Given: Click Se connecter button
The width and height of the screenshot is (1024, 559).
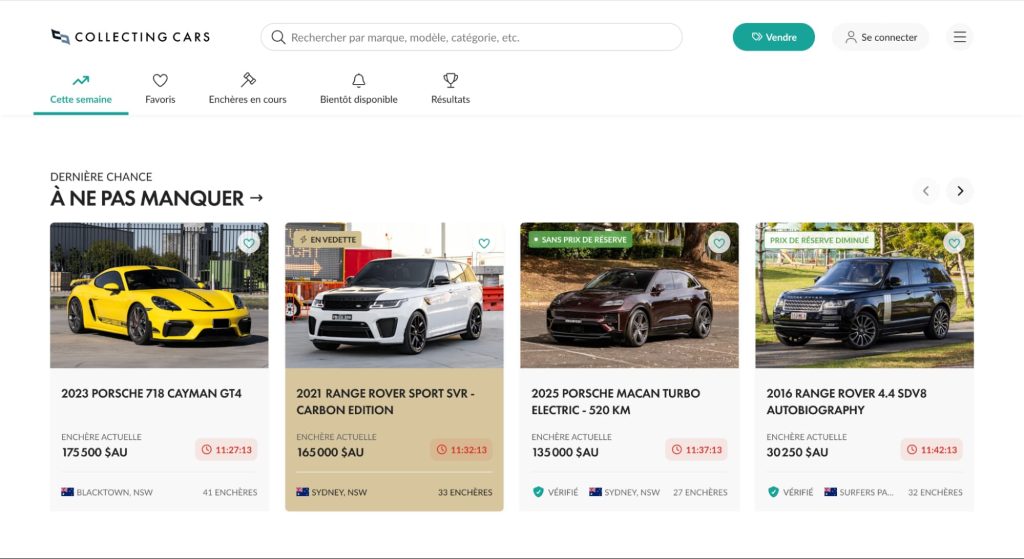Looking at the screenshot, I should pos(880,37).
